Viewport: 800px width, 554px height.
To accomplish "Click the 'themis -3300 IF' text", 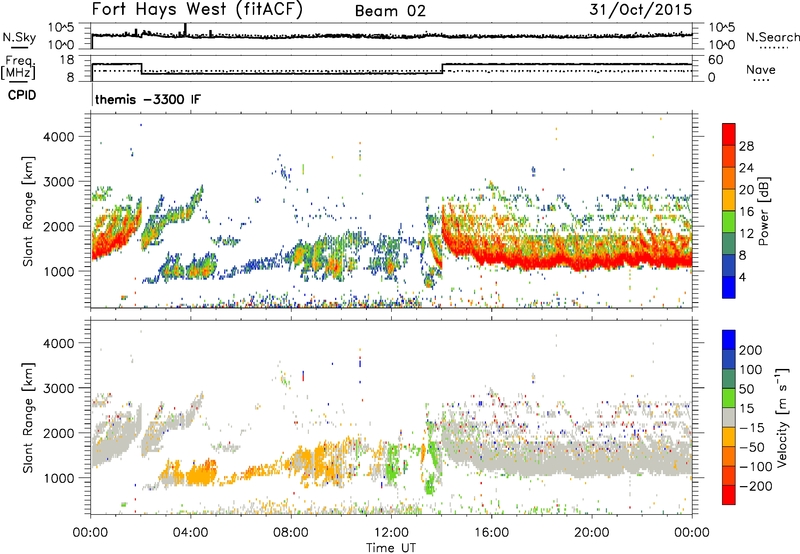I will point(148,99).
